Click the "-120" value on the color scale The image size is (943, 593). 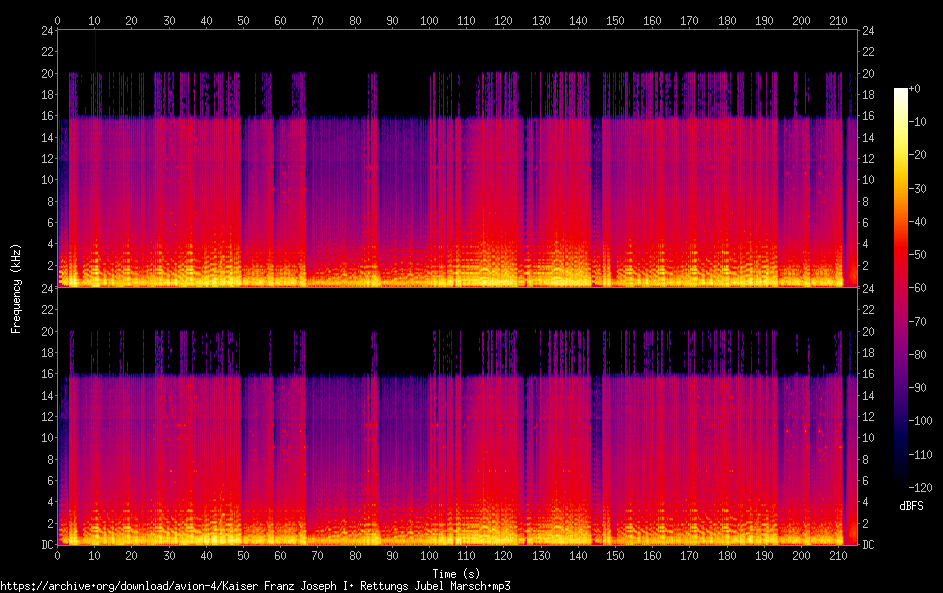tap(921, 487)
